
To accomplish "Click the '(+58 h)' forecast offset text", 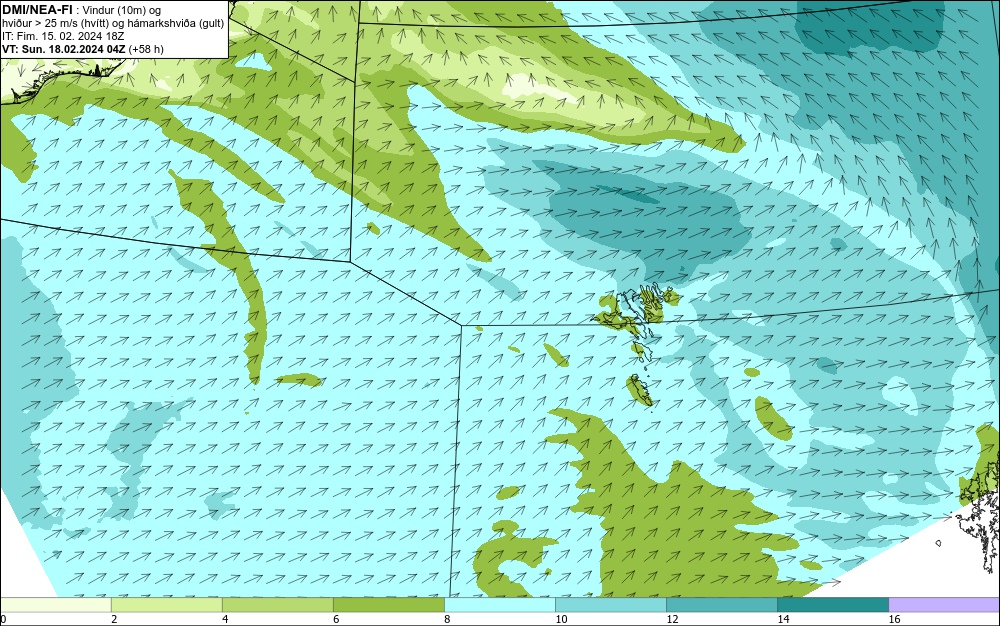I will (x=146, y=49).
